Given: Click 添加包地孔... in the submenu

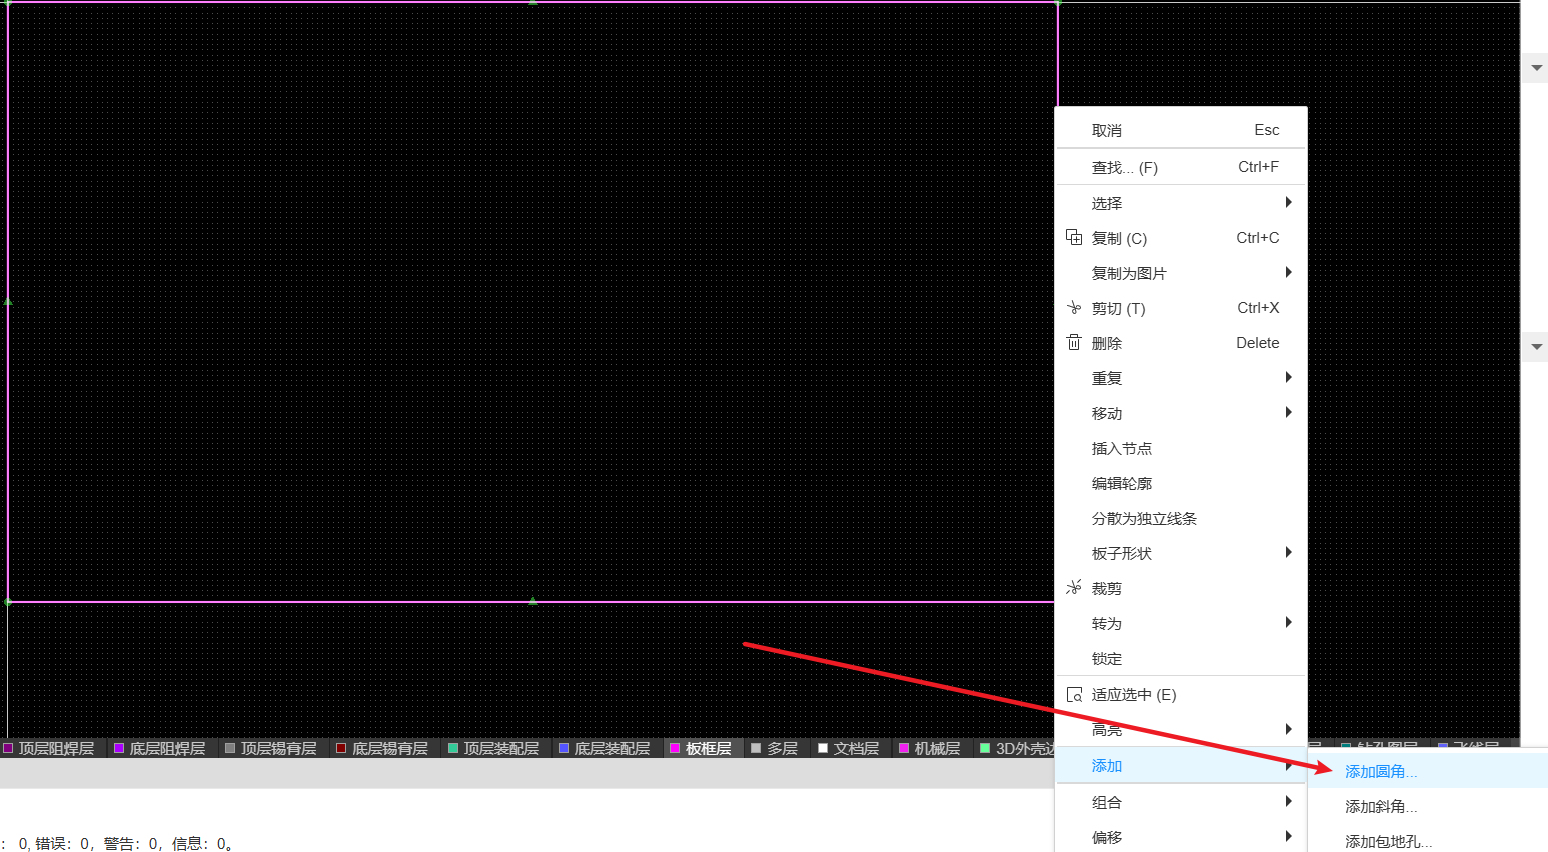Looking at the screenshot, I should [x=1428, y=840].
